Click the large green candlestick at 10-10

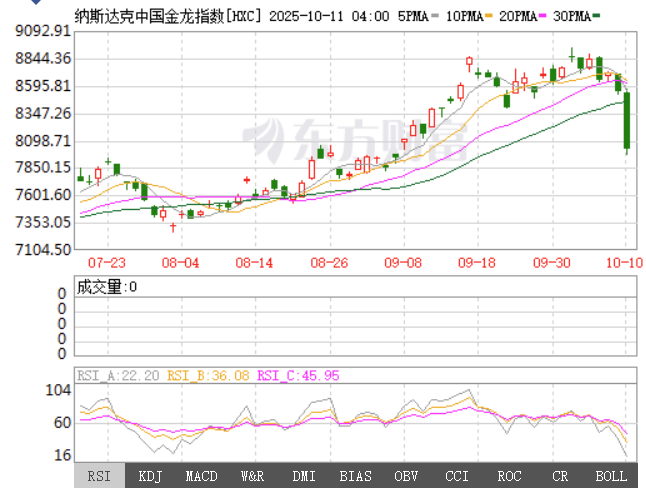tap(627, 121)
